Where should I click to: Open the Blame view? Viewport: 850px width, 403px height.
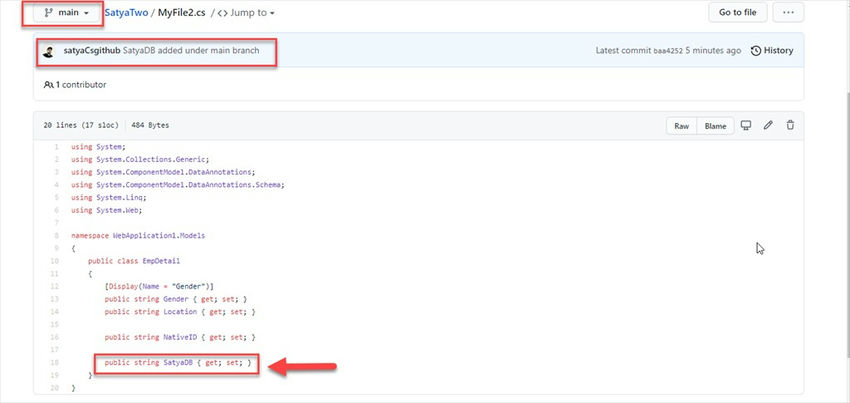tap(715, 126)
